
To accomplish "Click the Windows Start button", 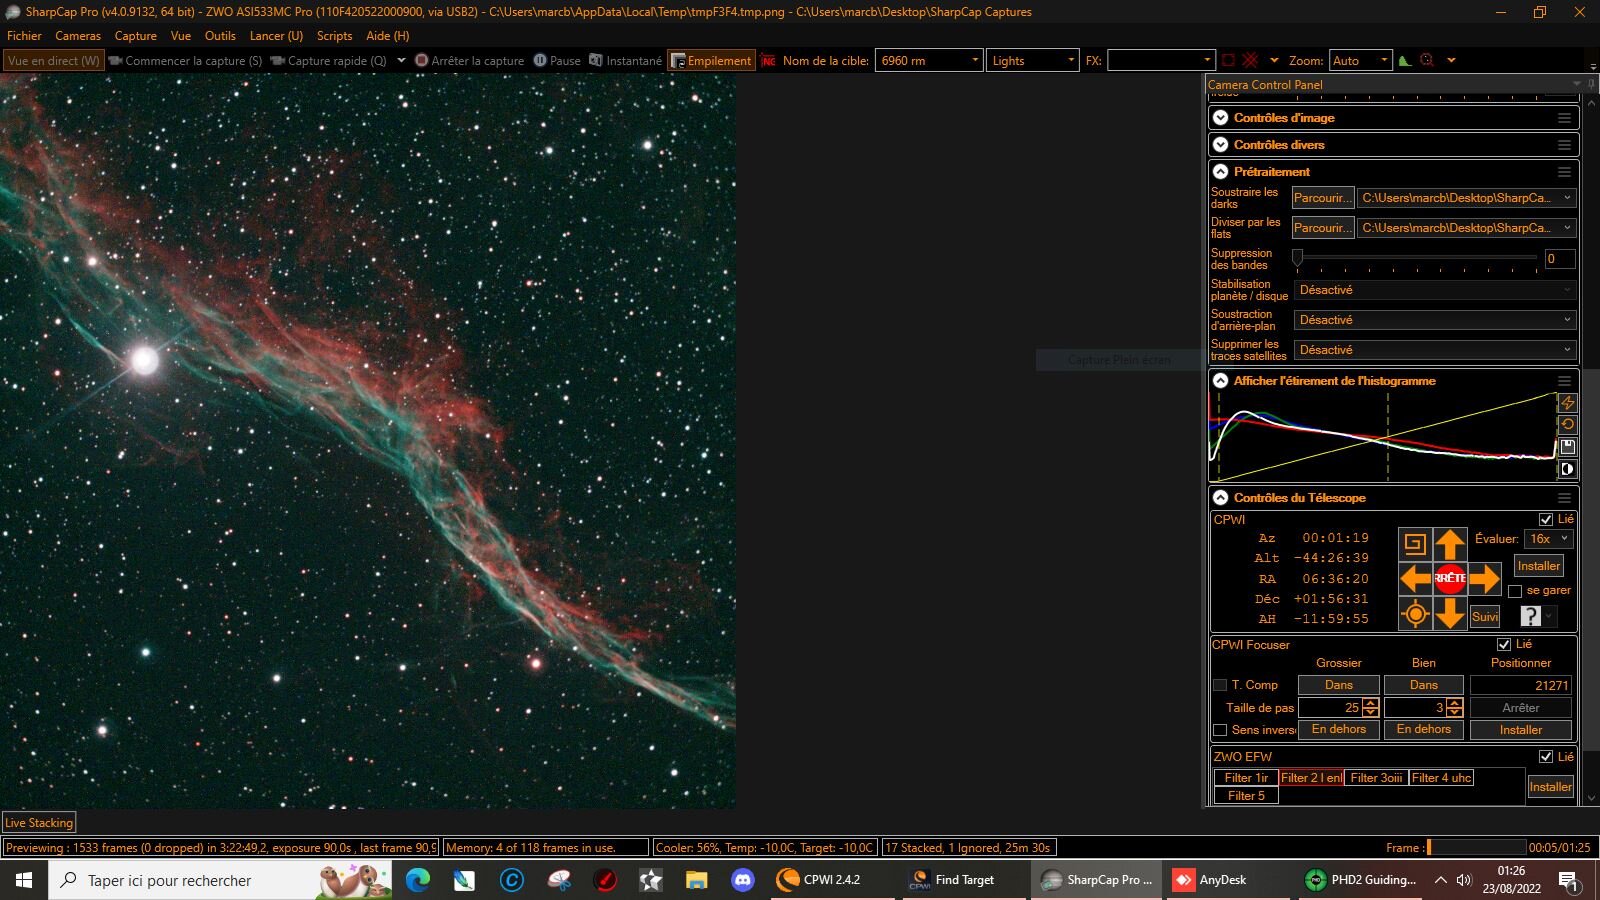I will click(24, 880).
